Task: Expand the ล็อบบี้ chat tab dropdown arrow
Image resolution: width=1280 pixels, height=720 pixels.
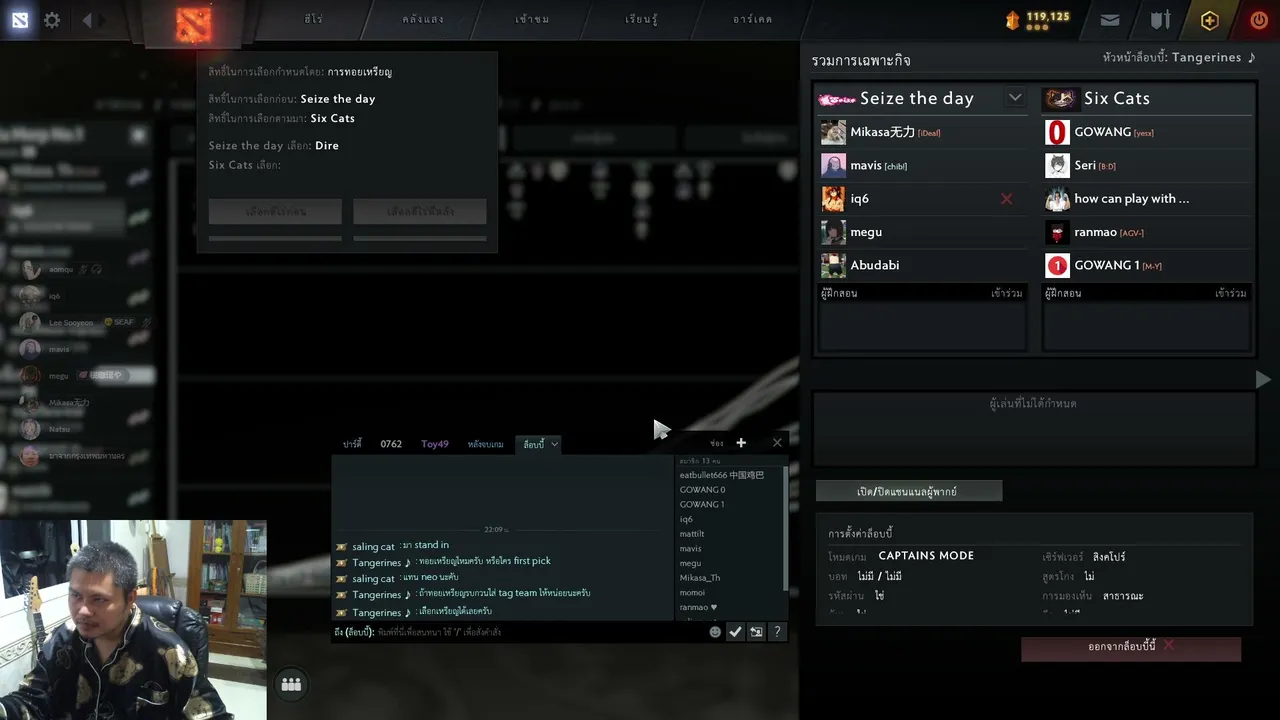Action: click(x=554, y=444)
